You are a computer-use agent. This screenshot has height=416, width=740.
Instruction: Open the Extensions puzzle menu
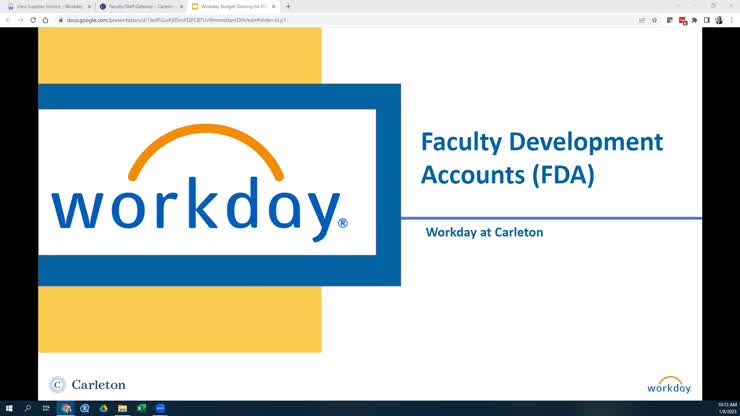pyautogui.click(x=695, y=20)
